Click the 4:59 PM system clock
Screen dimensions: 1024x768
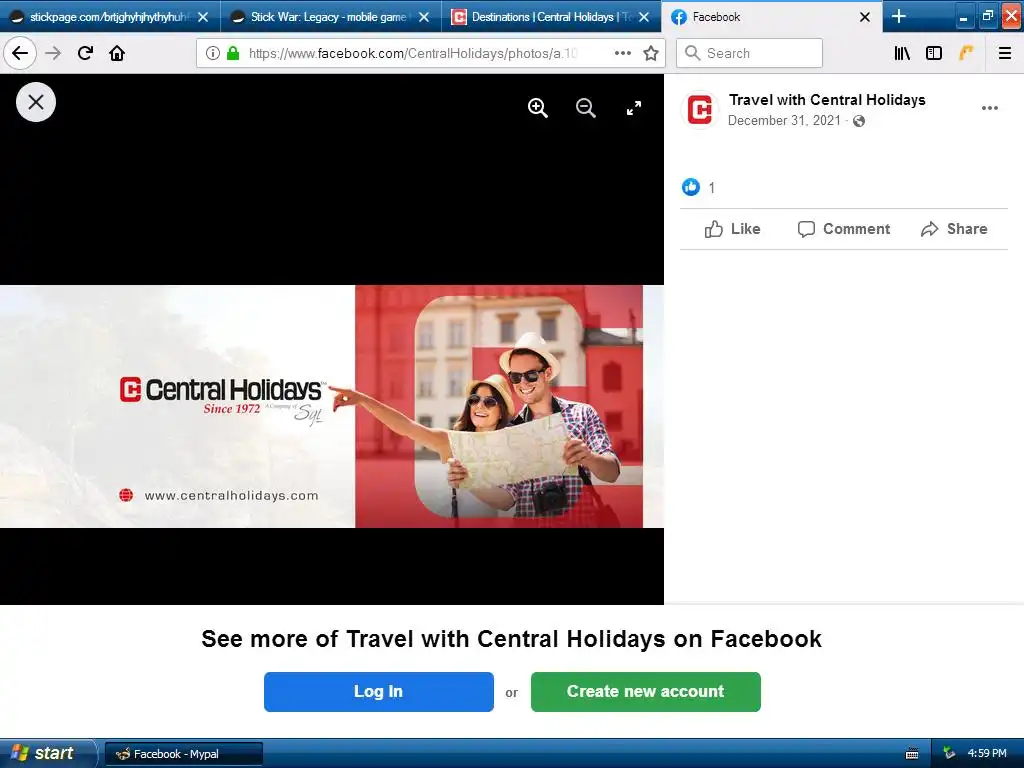(x=987, y=754)
